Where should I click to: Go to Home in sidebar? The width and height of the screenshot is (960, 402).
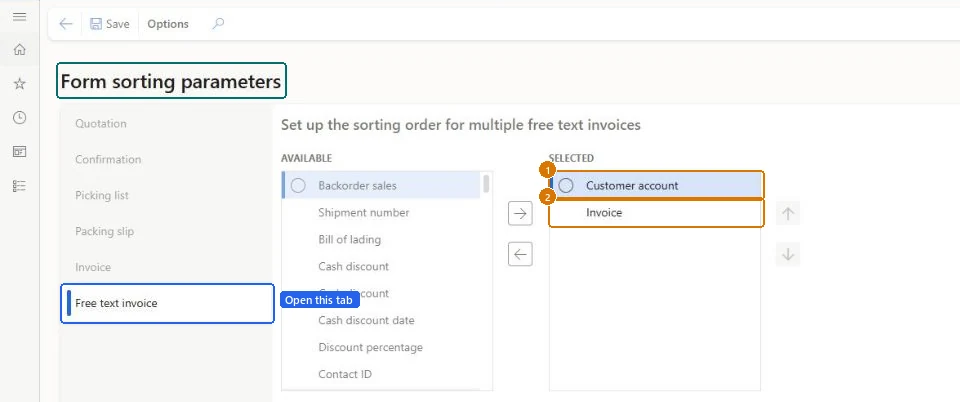(x=20, y=50)
